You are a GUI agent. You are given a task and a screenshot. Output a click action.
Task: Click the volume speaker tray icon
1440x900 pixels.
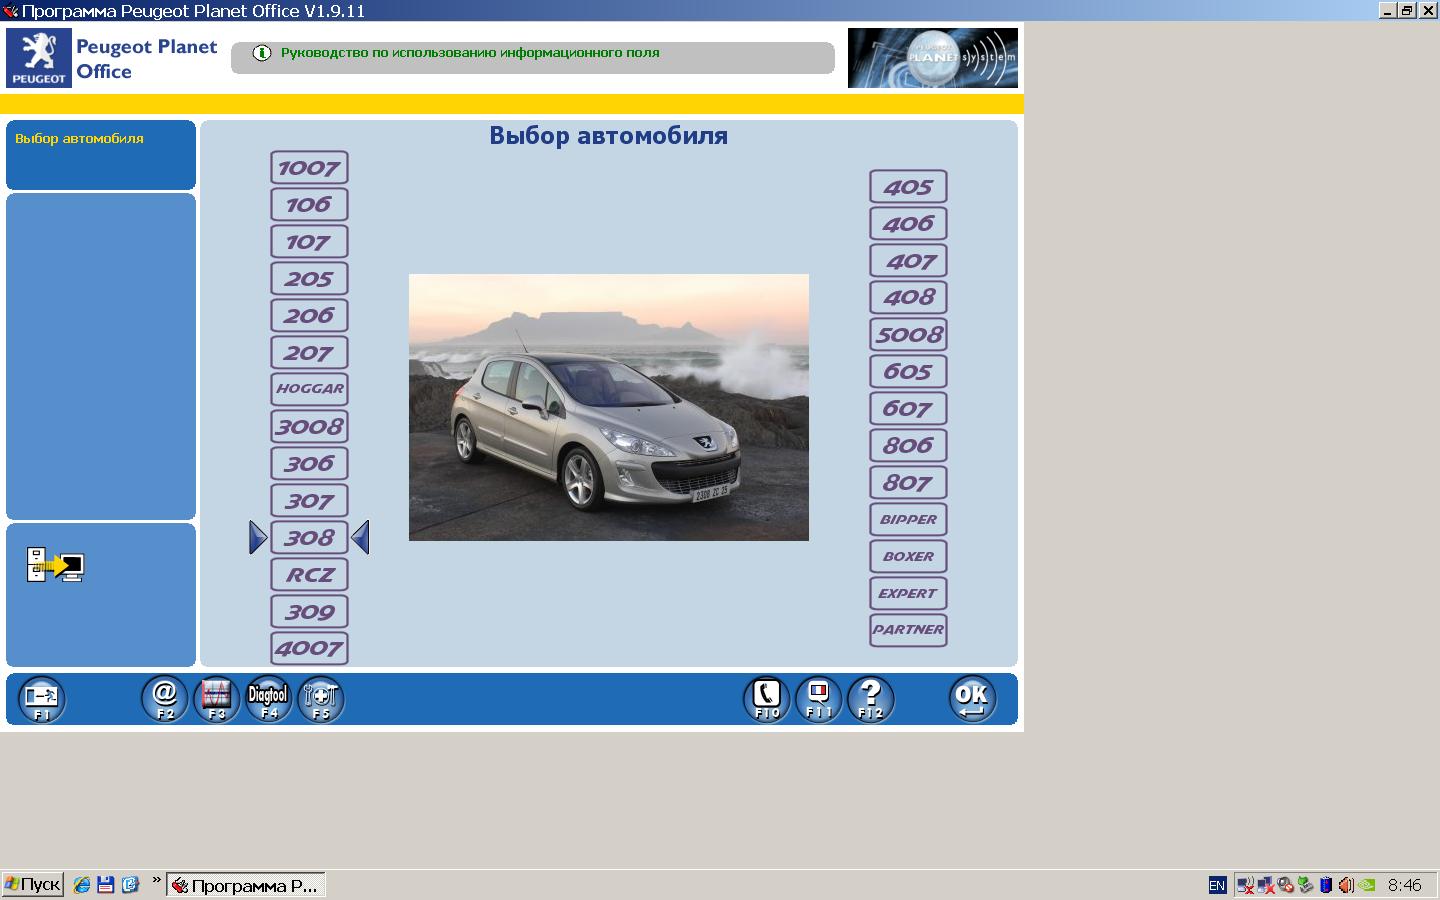coord(1346,885)
